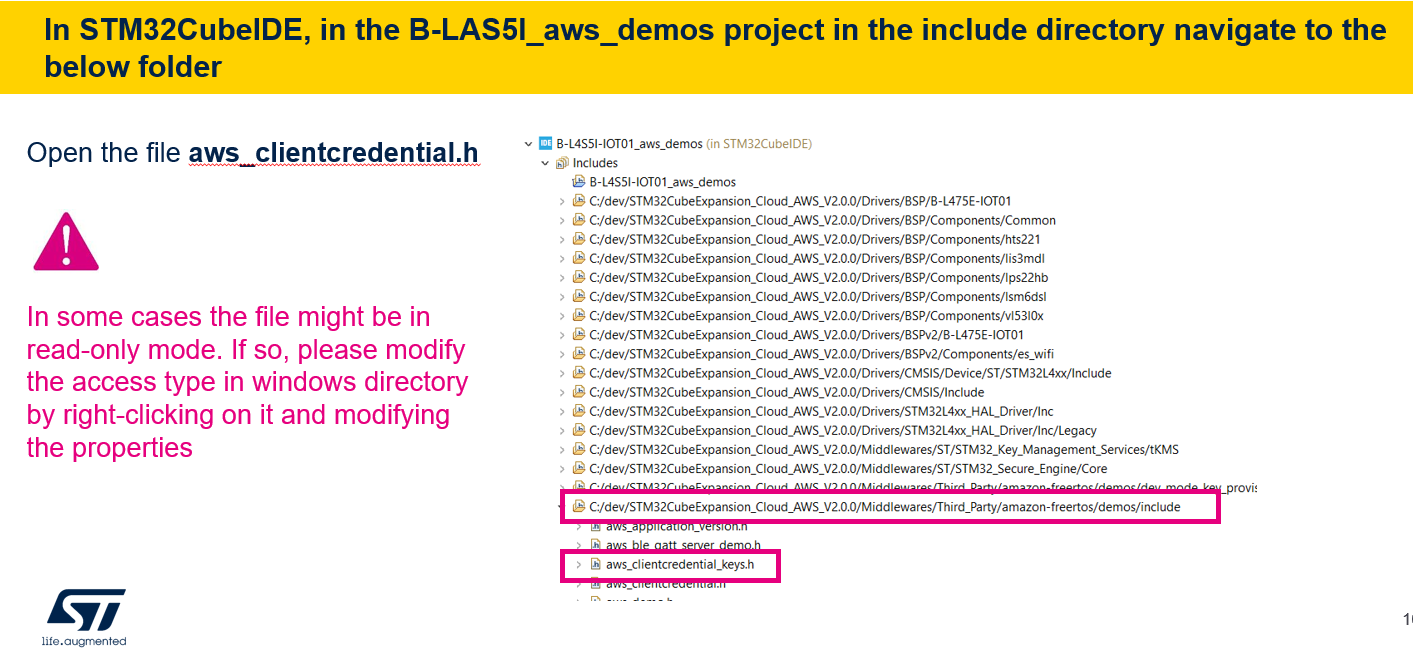Click folder icon for Drivers/CMSIS/Include
Image resolution: width=1413 pixels, height=651 pixels.
(578, 392)
